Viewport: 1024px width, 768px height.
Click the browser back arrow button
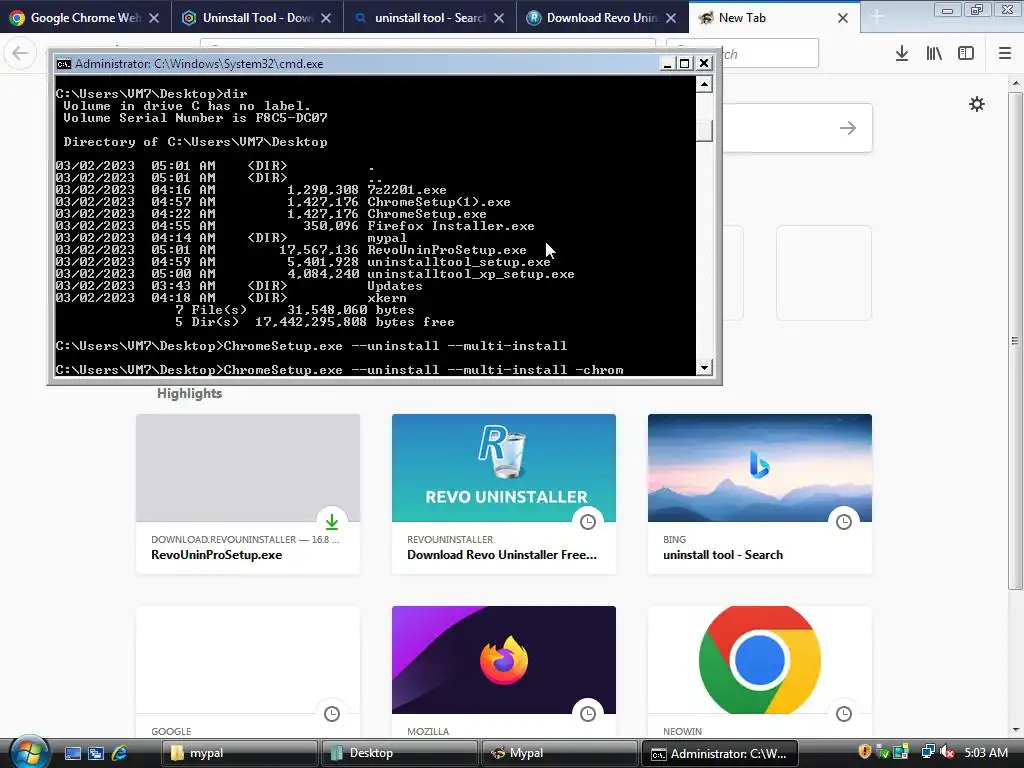[x=20, y=53]
